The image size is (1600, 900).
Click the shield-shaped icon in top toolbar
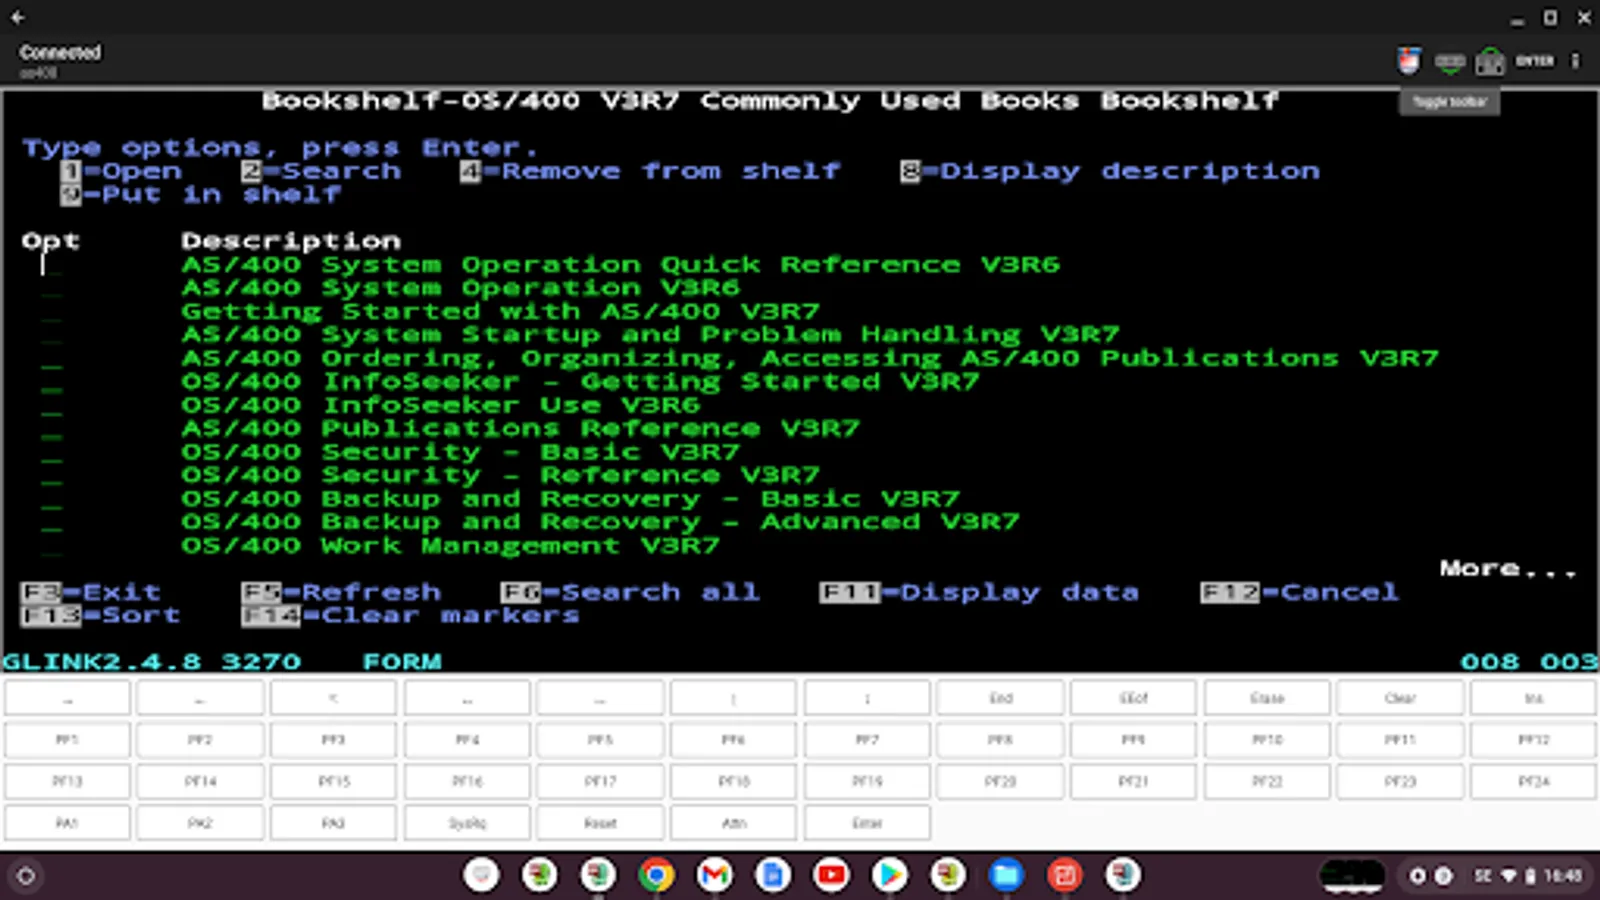(1409, 61)
